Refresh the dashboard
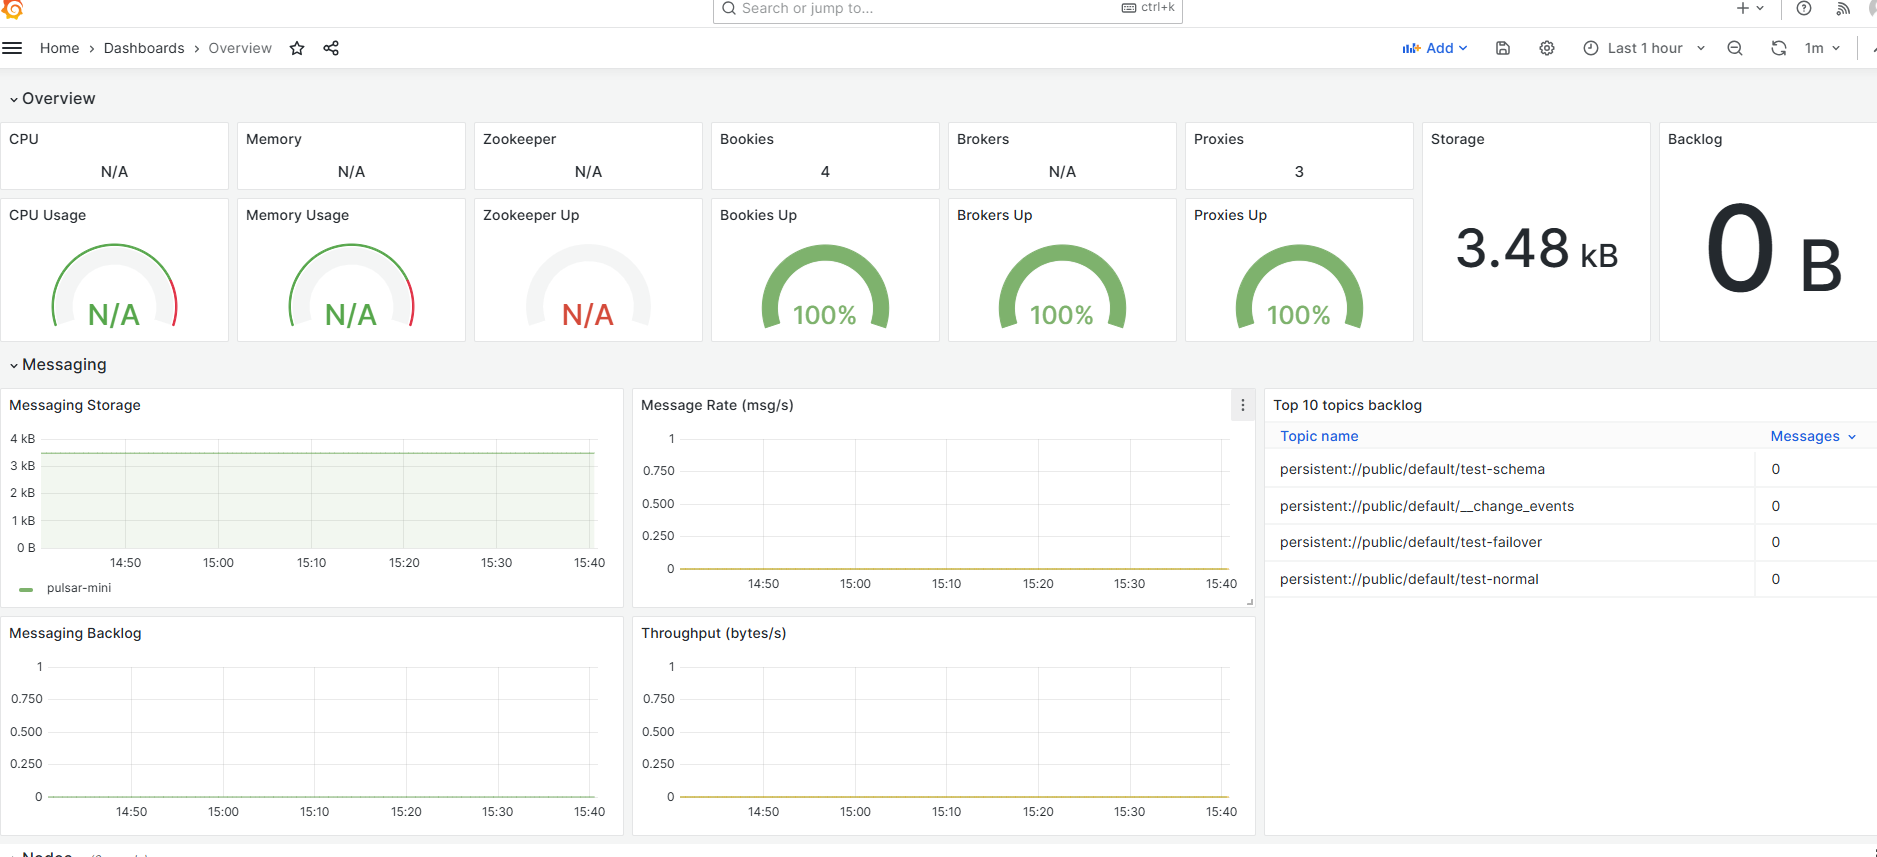 point(1779,48)
